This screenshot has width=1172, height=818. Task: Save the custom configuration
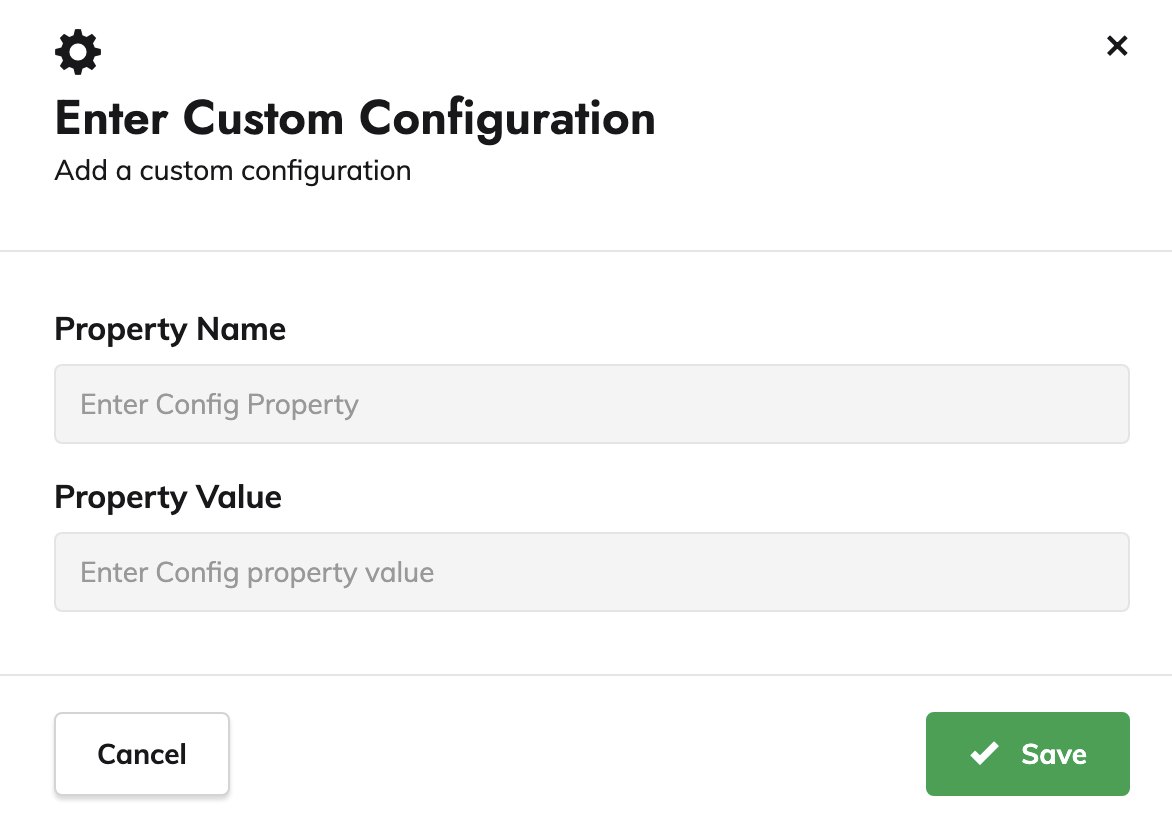point(1027,754)
